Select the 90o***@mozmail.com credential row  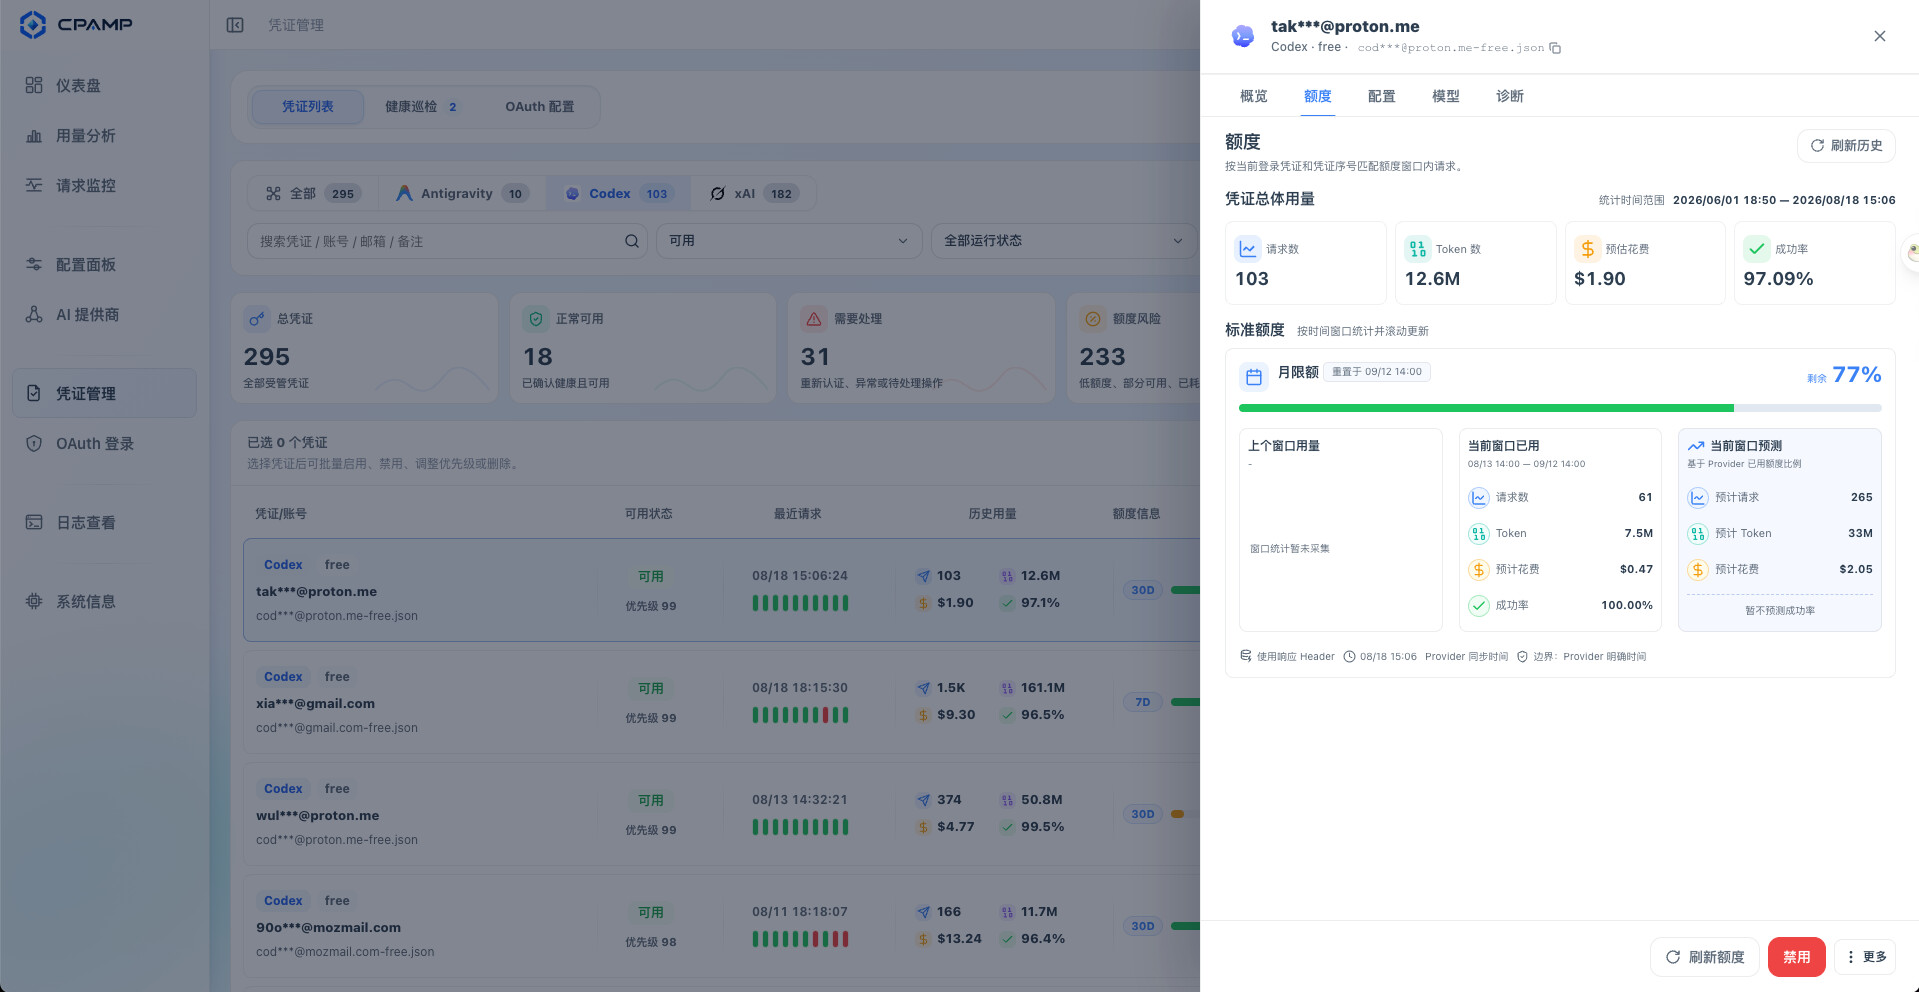(x=720, y=926)
